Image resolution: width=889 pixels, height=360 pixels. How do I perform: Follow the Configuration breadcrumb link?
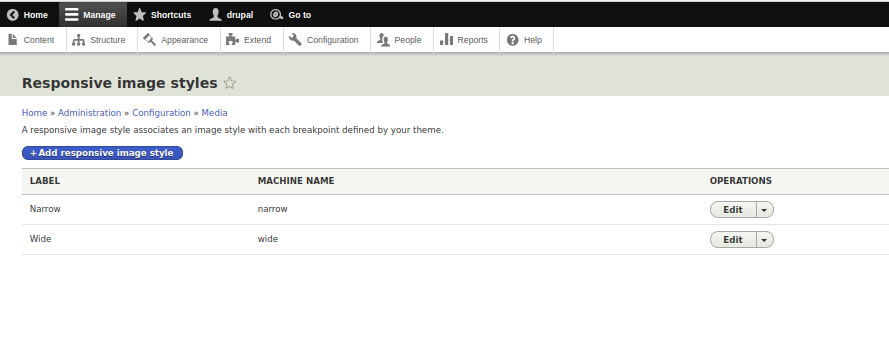coord(162,113)
